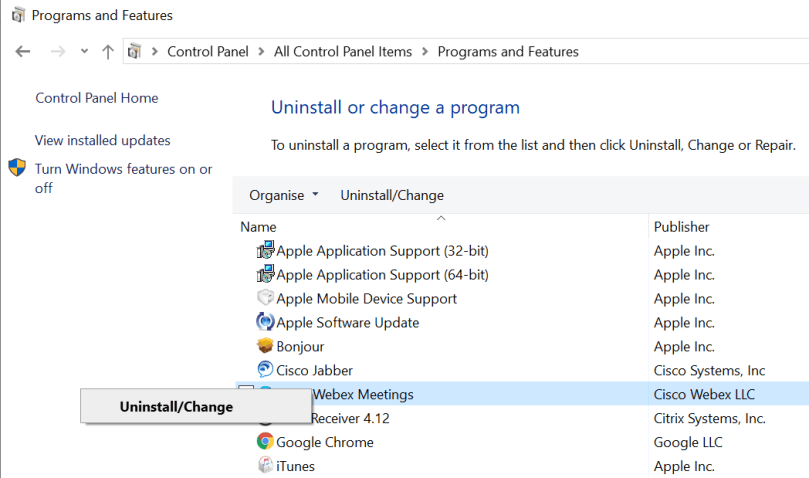Image resolution: width=809 pixels, height=478 pixels.
Task: Expand chevron after All Control Panel Items
Action: (x=424, y=52)
